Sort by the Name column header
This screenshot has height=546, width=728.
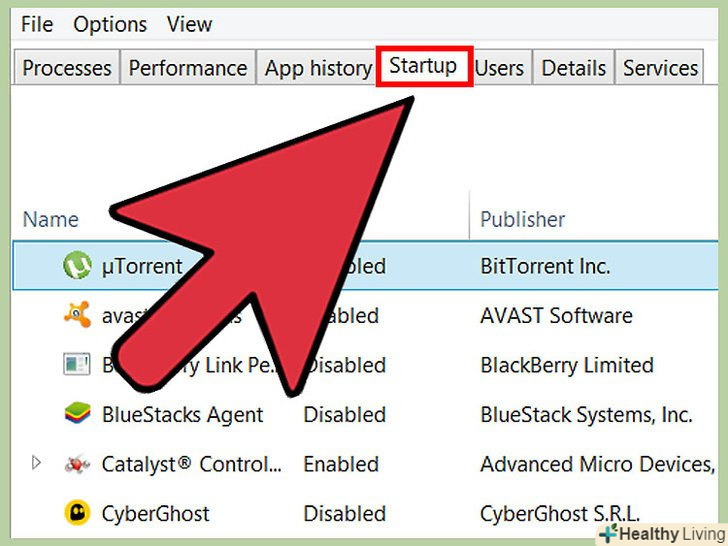51,219
